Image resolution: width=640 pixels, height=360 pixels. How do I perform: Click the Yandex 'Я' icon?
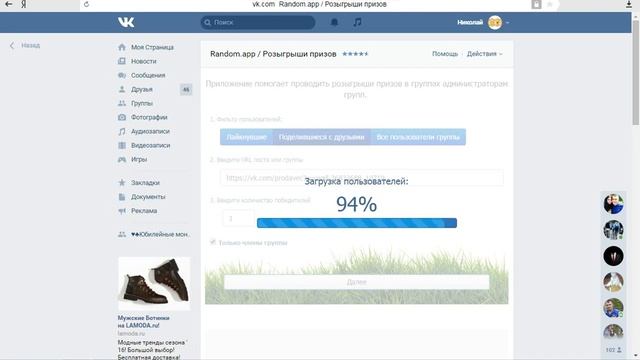tap(24, 4)
